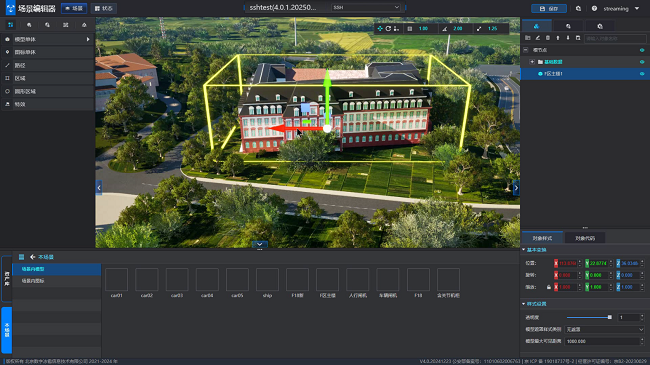Choose the 图标单体 location pin item
Screen dimensions: 650x365
point(47,52)
